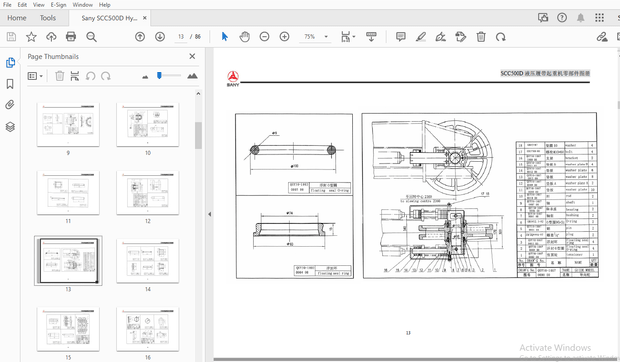620x362 pixels.
Task: Collapse the navigation pane with arrow handle
Action: click(x=210, y=214)
